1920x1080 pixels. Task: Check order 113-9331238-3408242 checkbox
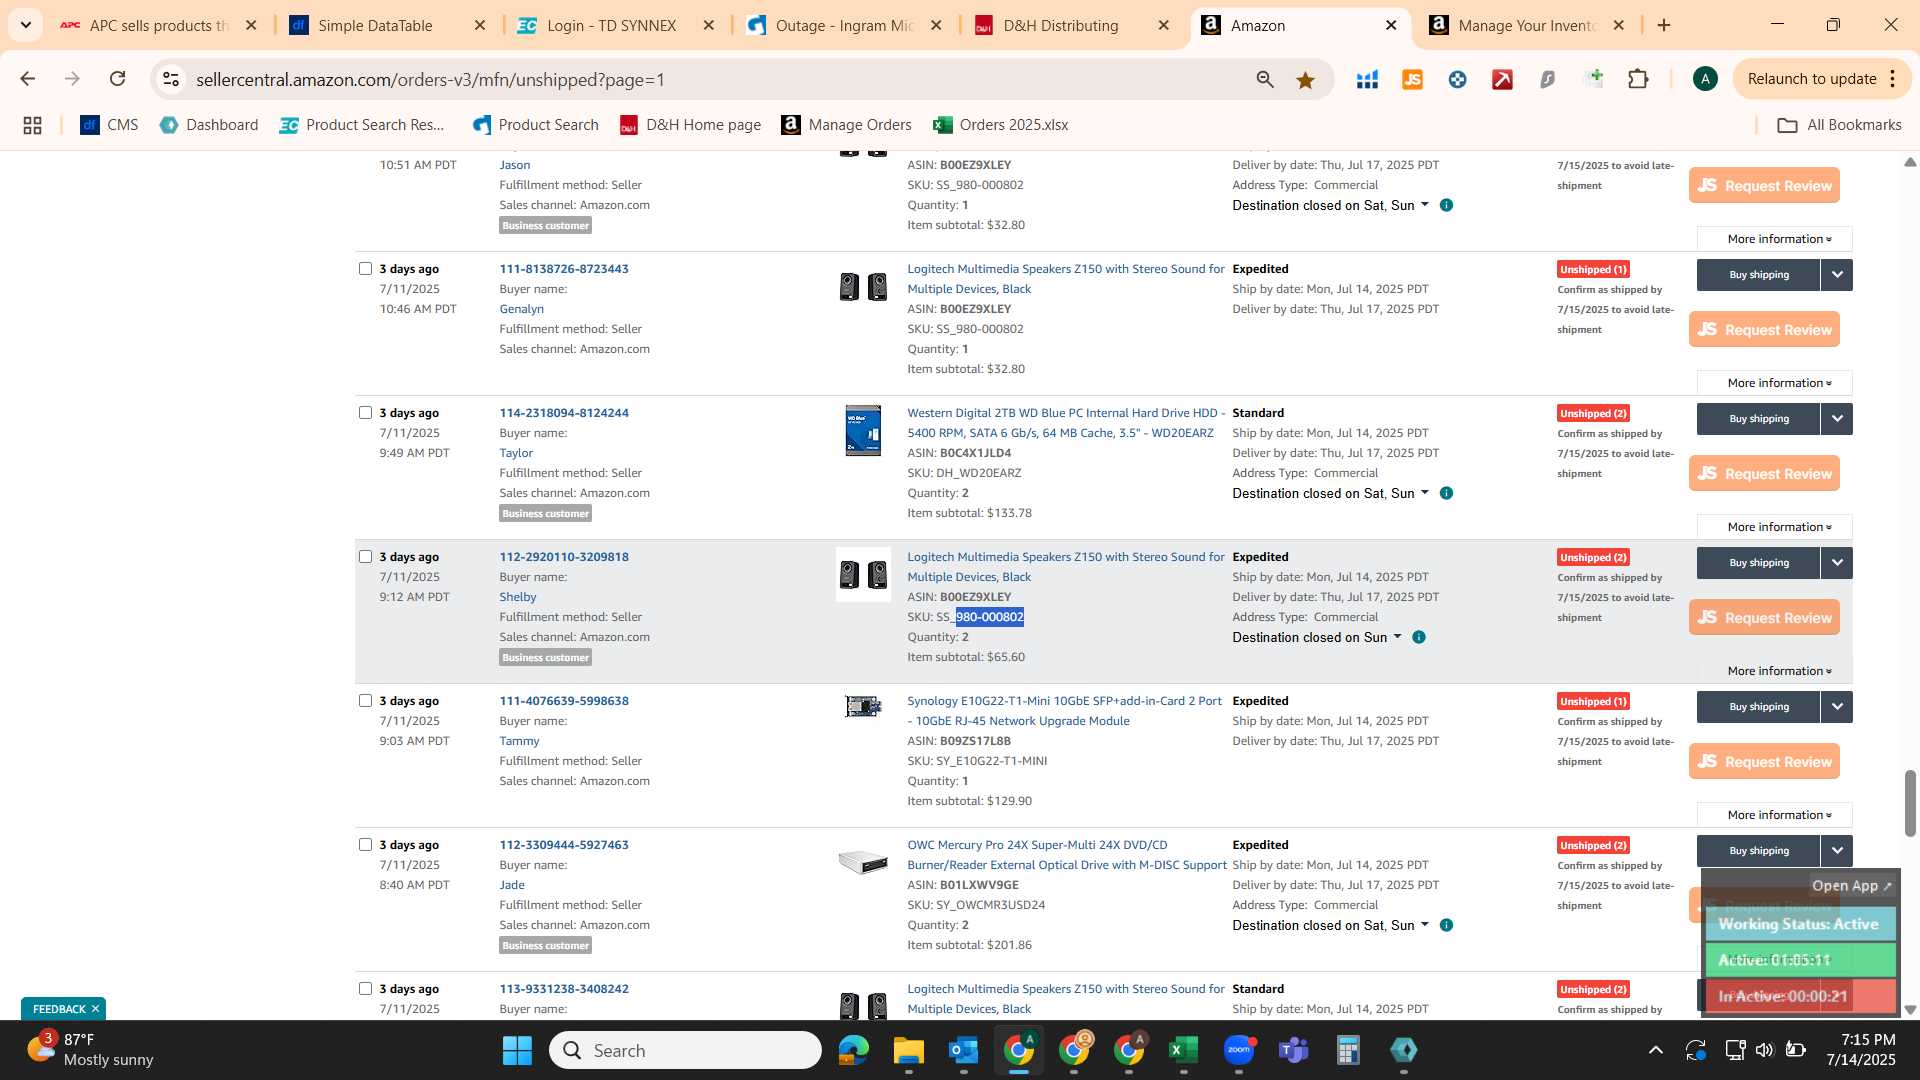pos(365,988)
